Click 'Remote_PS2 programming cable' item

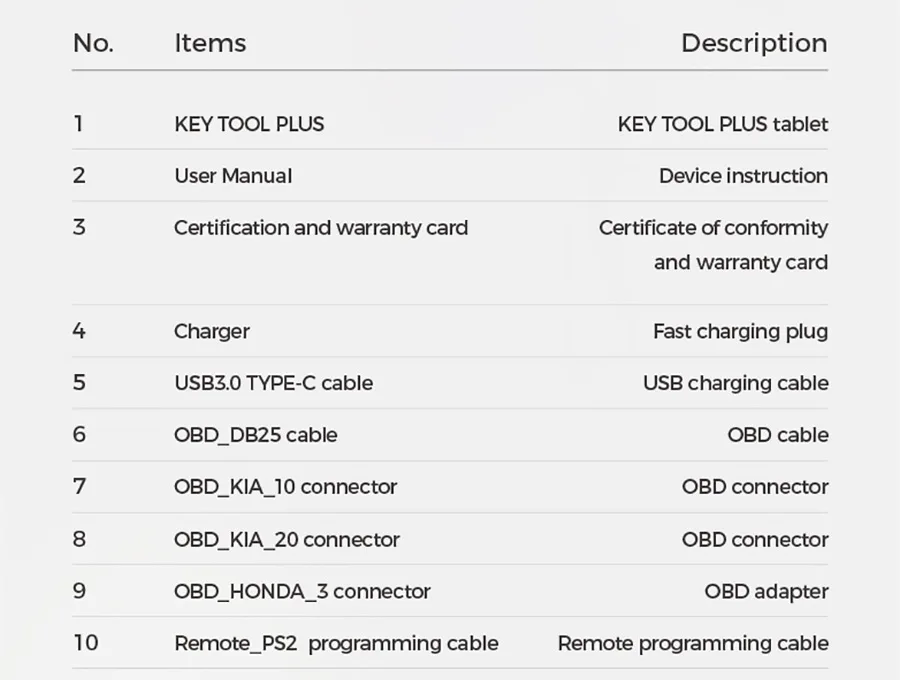(336, 643)
